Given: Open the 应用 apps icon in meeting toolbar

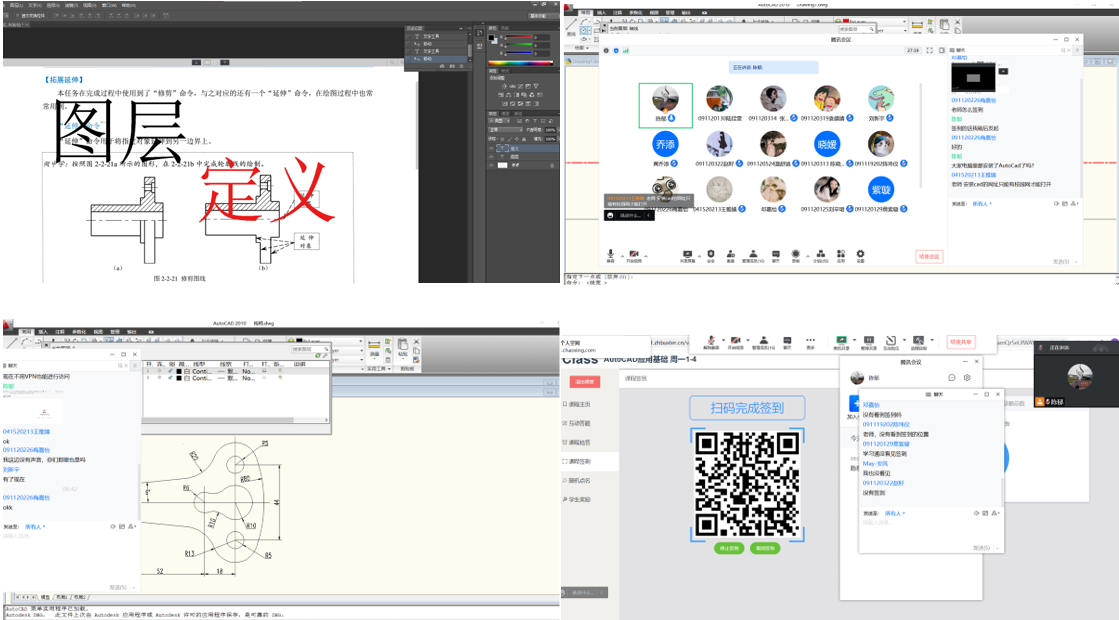Looking at the screenshot, I should tap(841, 255).
